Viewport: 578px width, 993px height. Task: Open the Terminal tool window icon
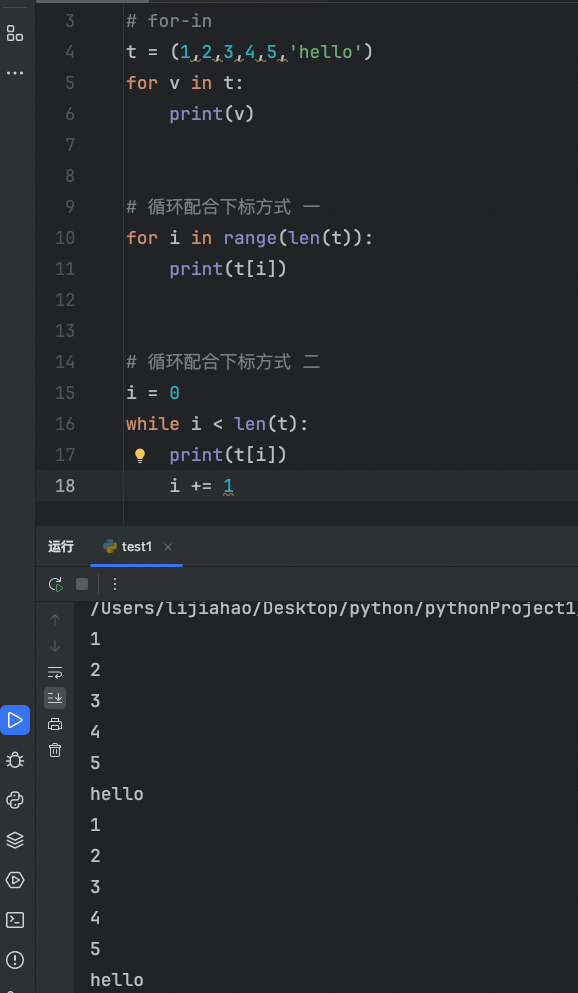[15, 920]
